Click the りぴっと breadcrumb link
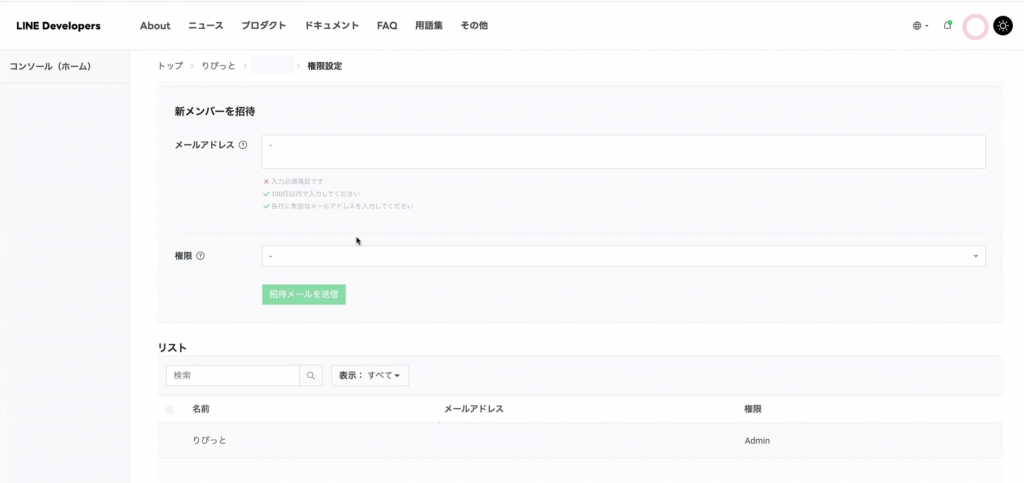 [x=218, y=66]
